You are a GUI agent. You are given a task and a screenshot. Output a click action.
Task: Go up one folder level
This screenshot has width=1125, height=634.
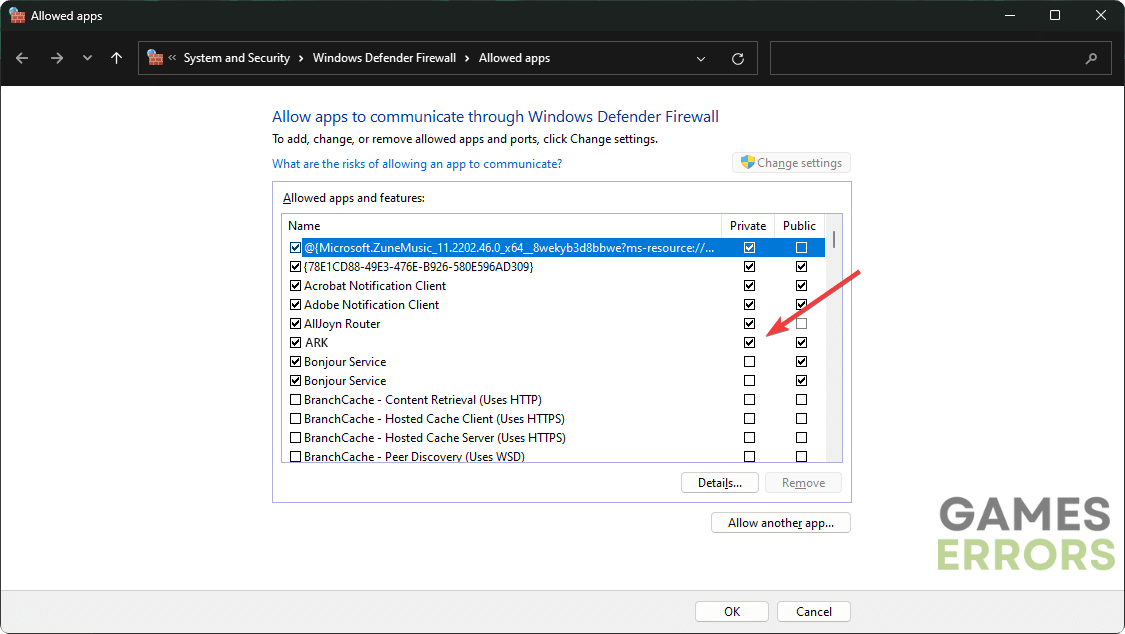click(x=117, y=58)
